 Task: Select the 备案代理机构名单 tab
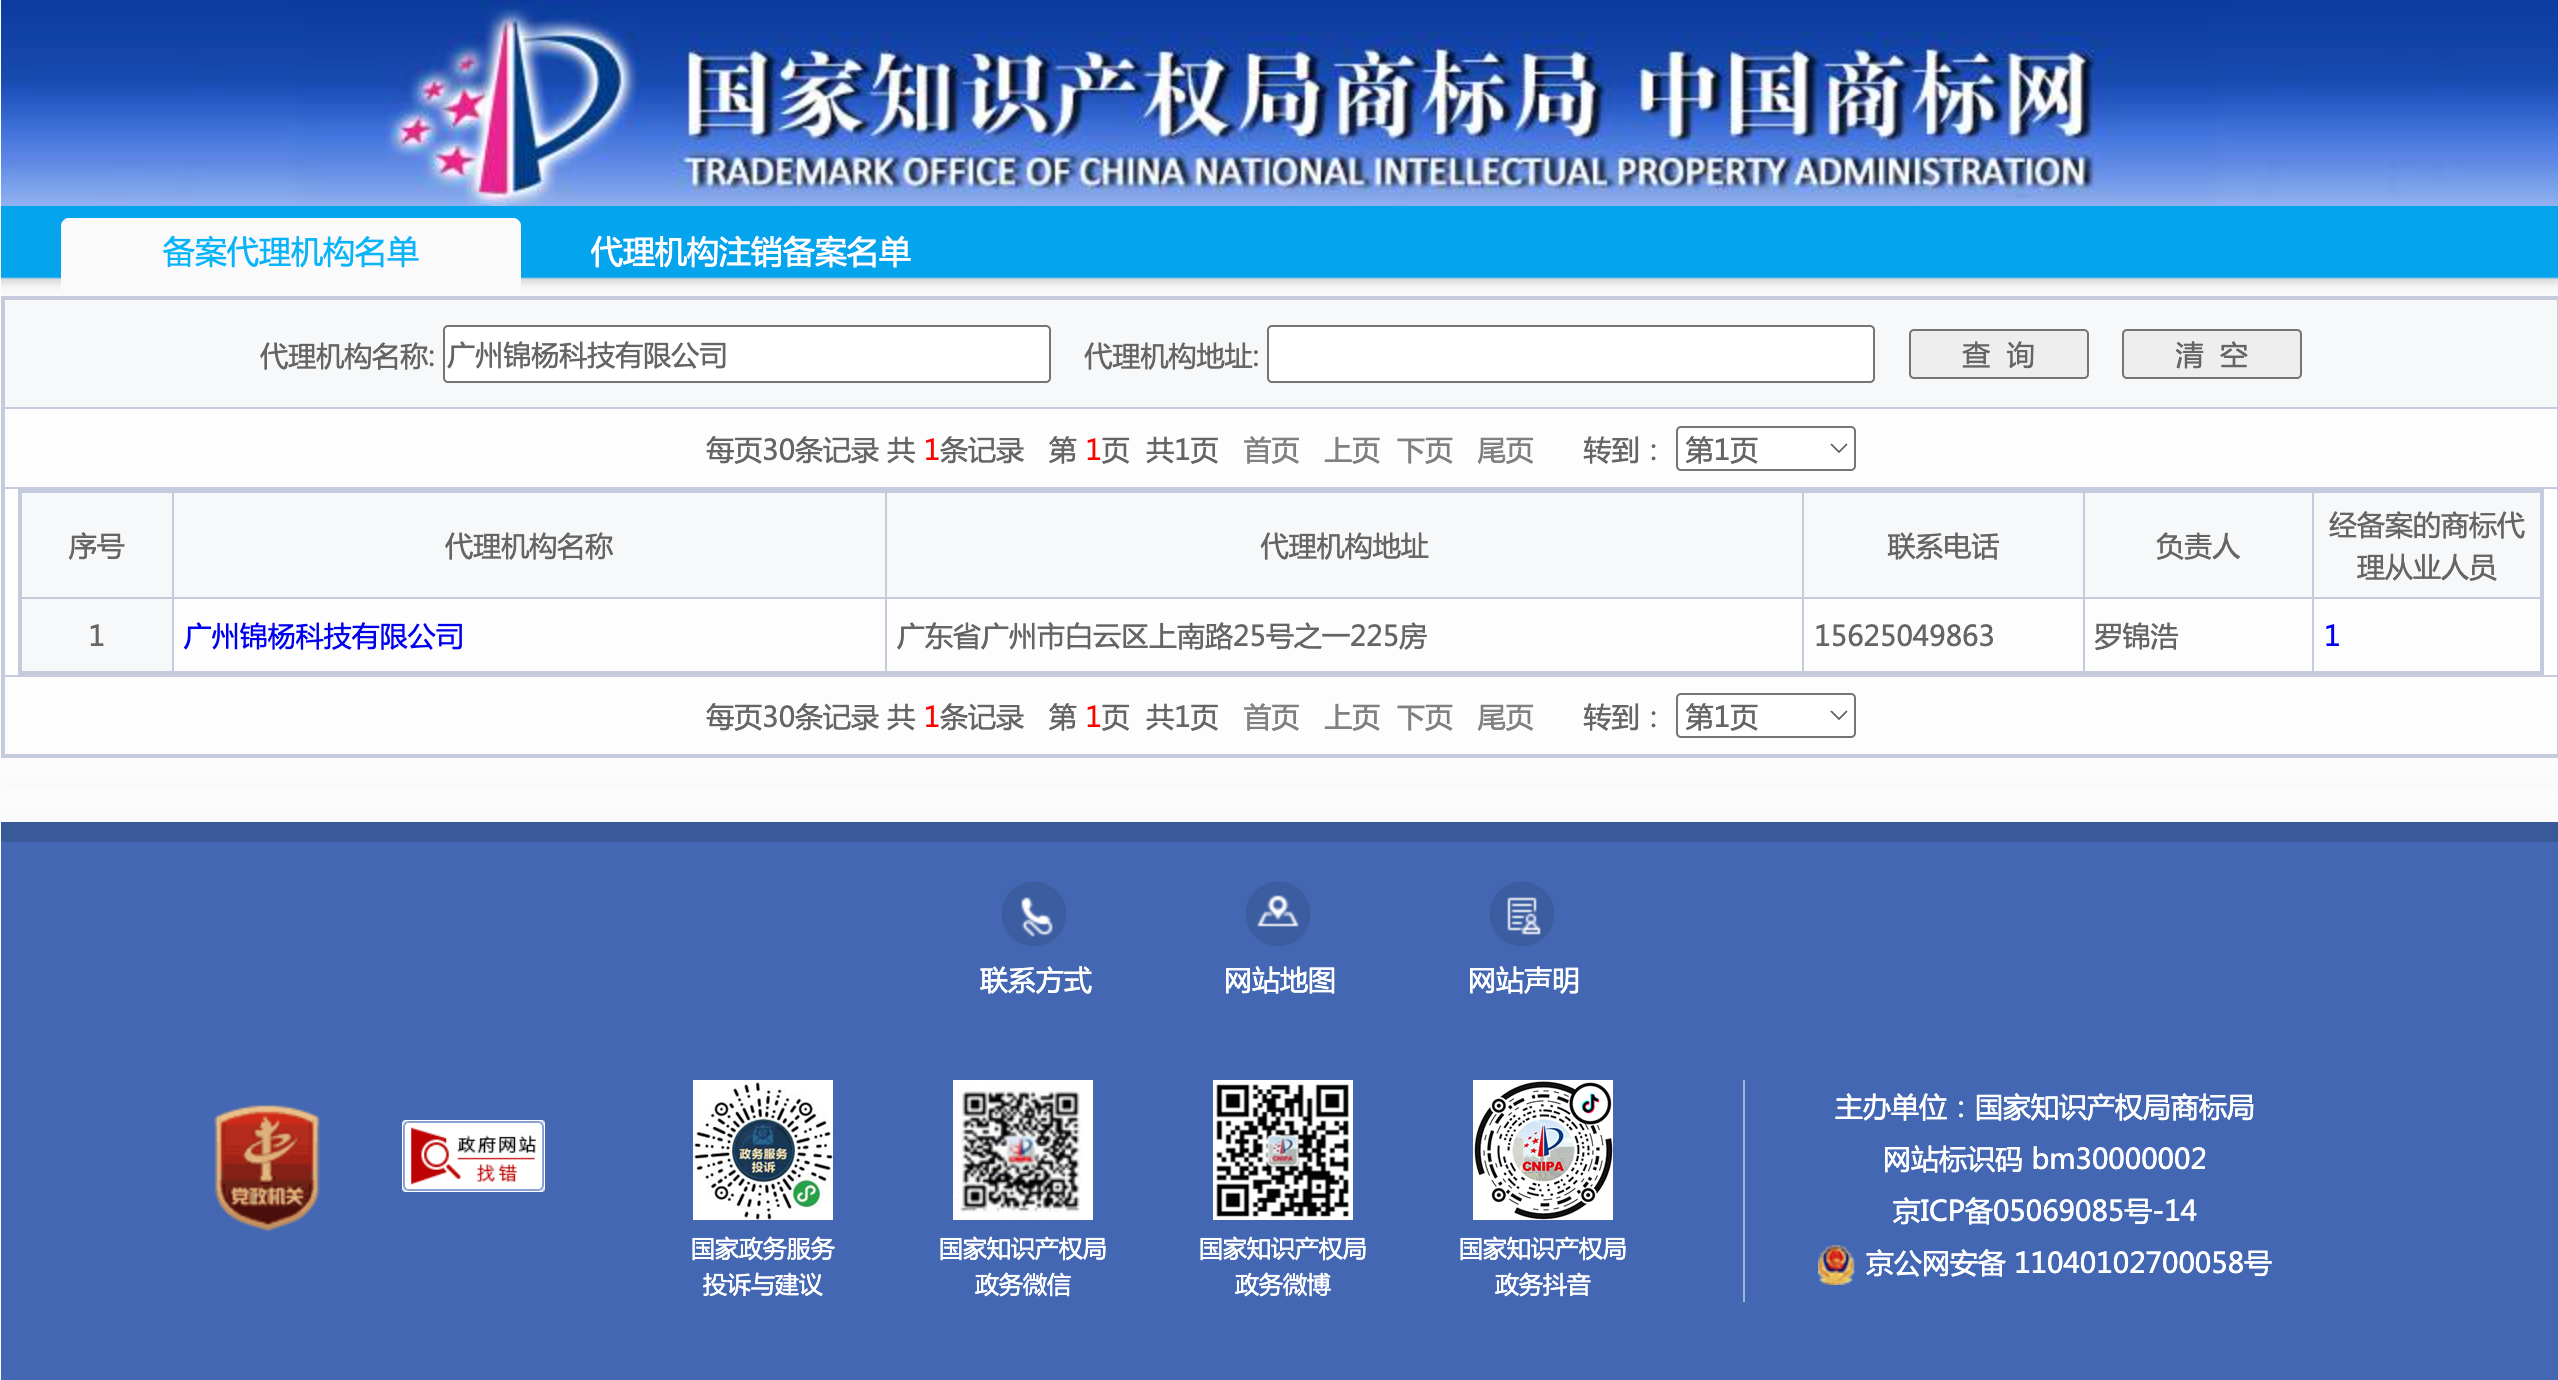(x=289, y=253)
